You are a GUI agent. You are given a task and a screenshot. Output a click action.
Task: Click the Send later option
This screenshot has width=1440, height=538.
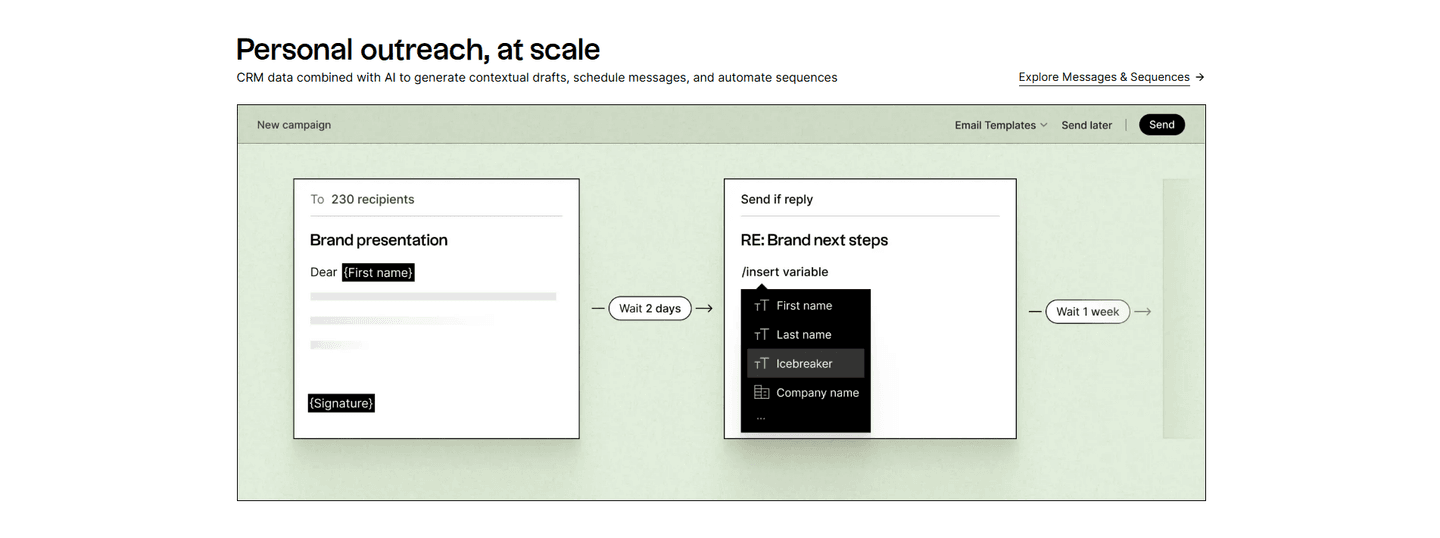tap(1087, 125)
